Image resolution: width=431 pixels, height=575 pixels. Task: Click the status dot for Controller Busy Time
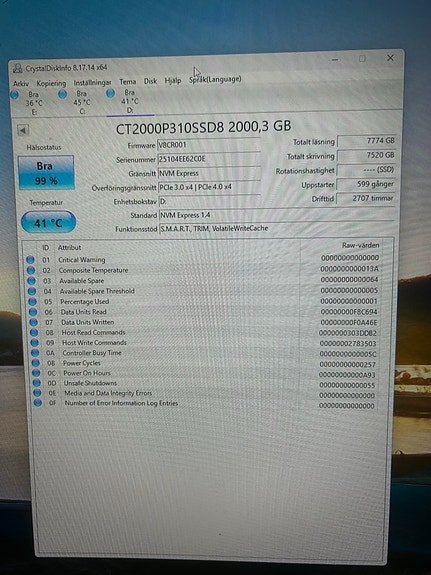point(35,353)
